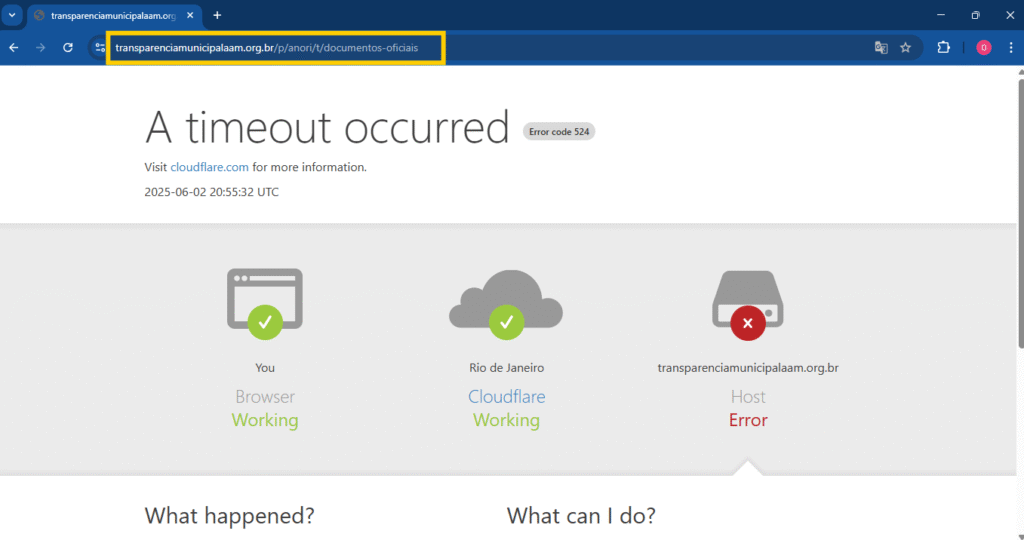1024x540 pixels.
Task: Click the cloud icon with green checkmark
Action: click(506, 304)
